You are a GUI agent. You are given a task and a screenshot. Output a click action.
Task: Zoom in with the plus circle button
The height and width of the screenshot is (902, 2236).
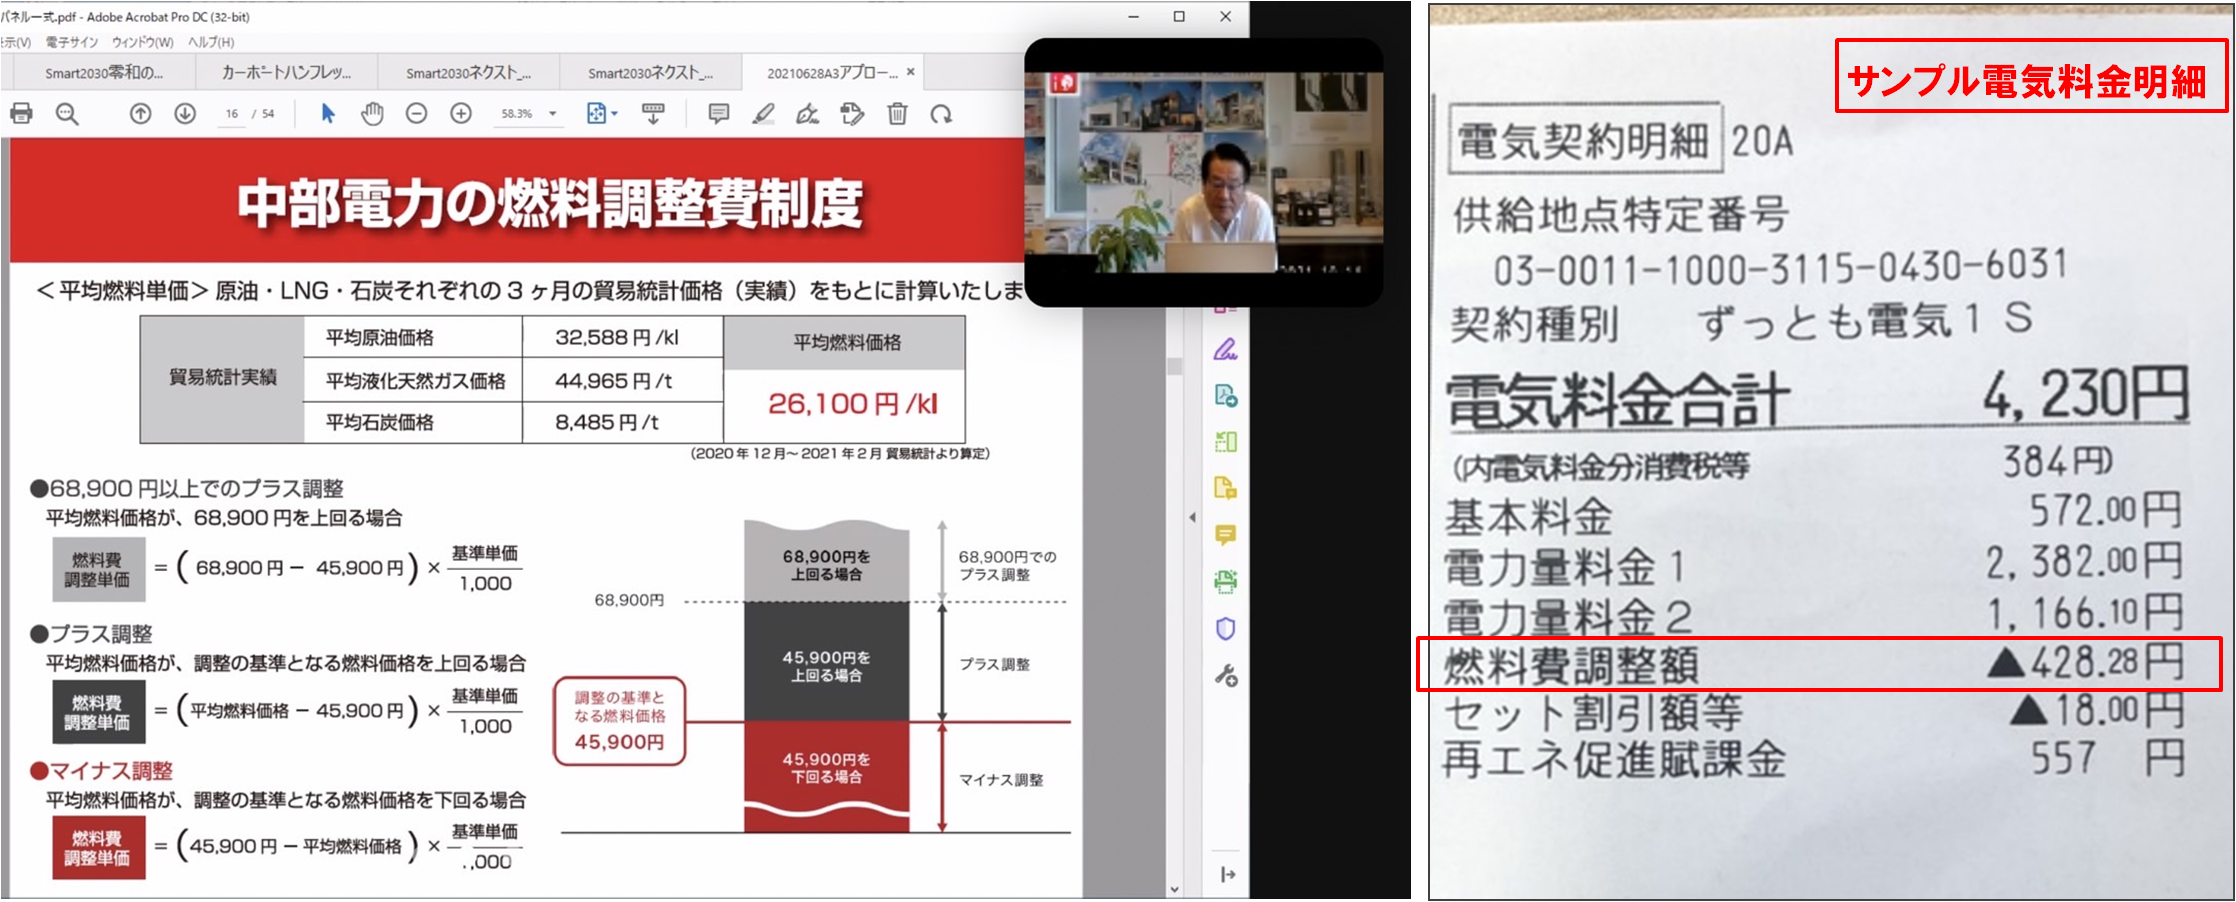click(461, 114)
